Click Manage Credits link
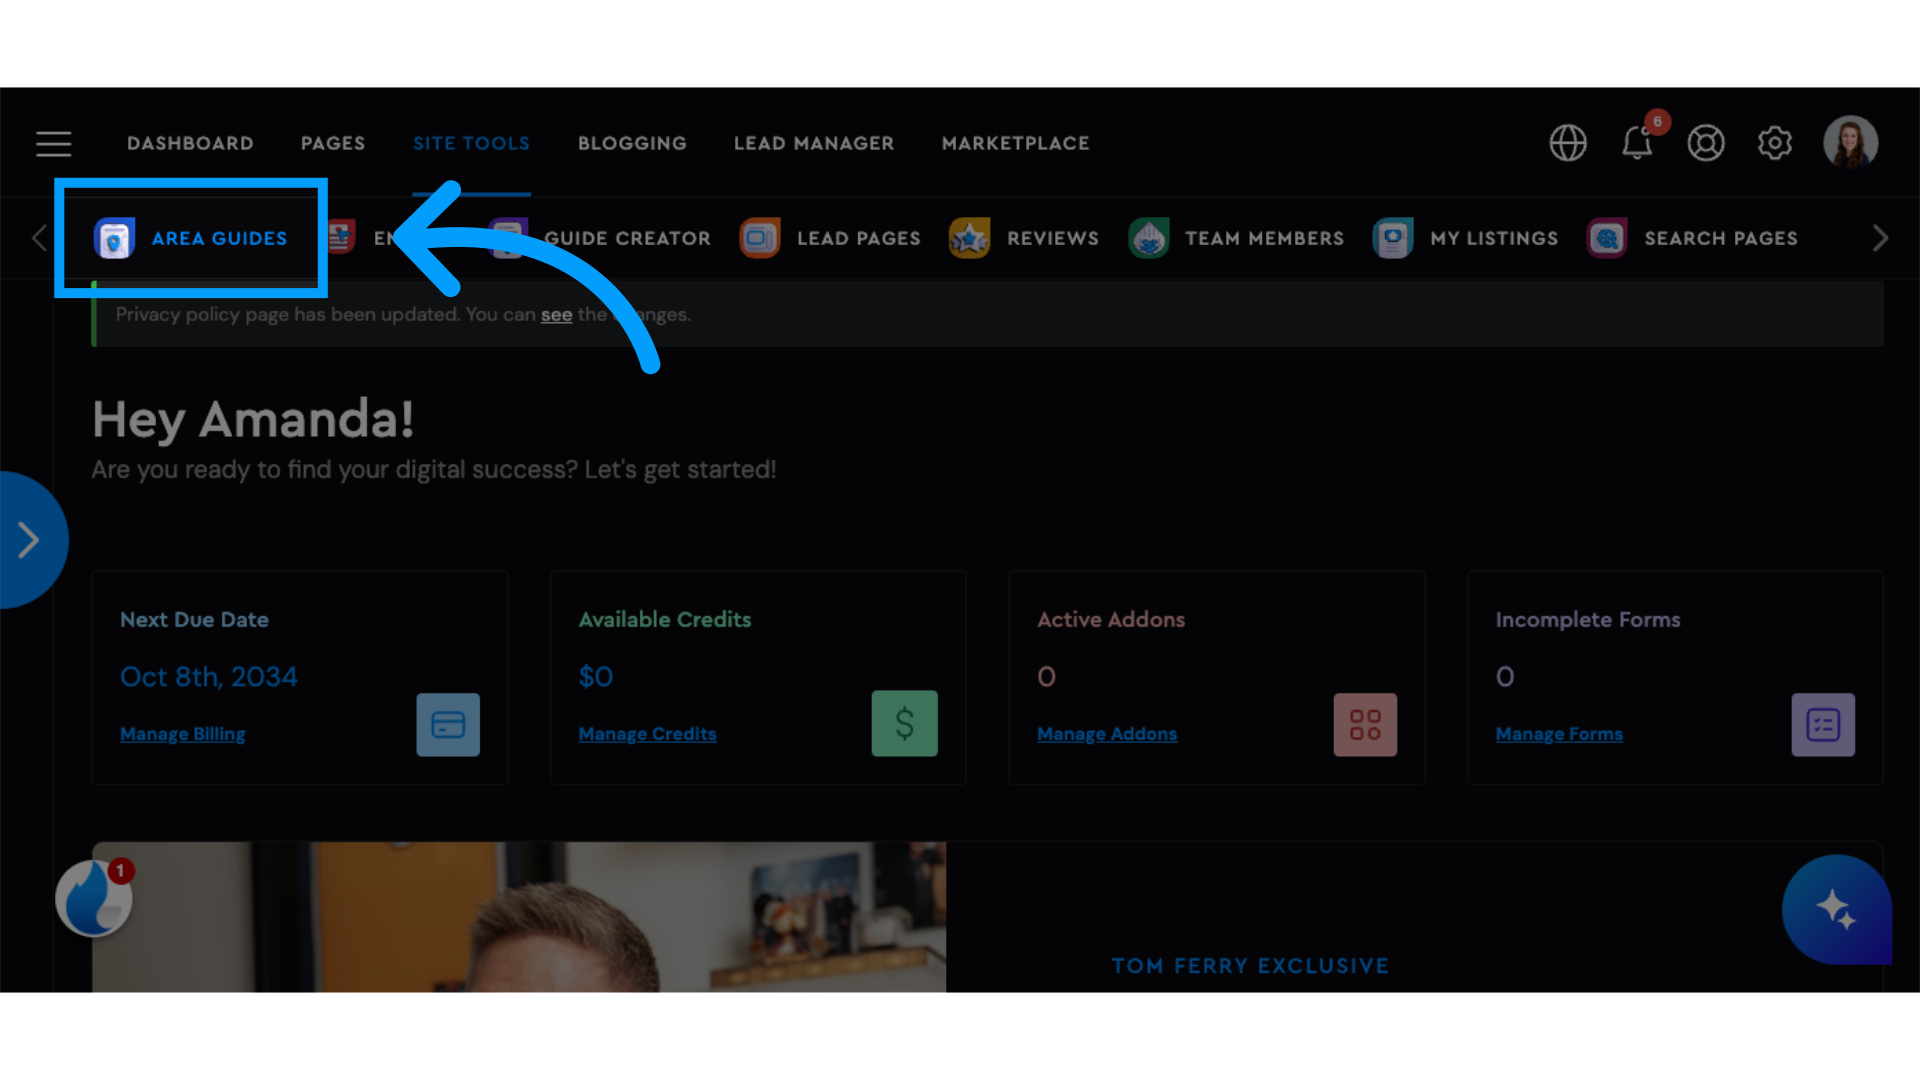The width and height of the screenshot is (1920, 1080). click(646, 733)
